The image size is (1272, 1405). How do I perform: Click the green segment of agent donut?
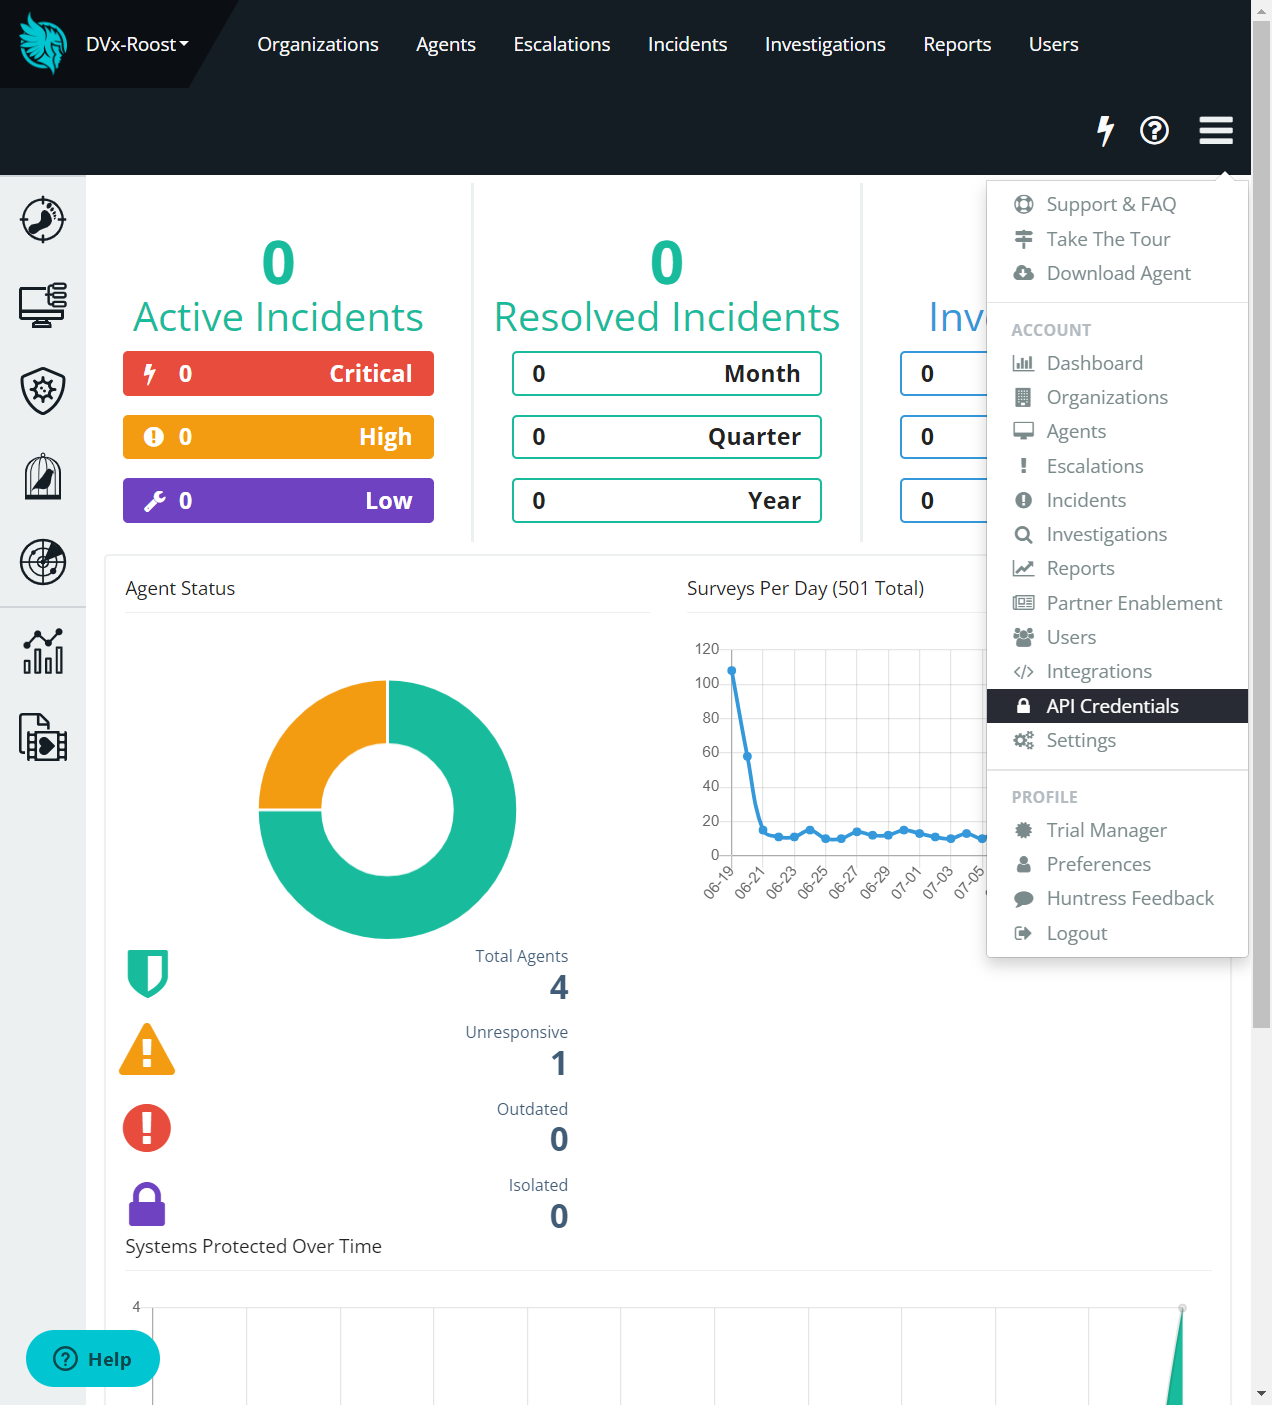[x=459, y=868]
